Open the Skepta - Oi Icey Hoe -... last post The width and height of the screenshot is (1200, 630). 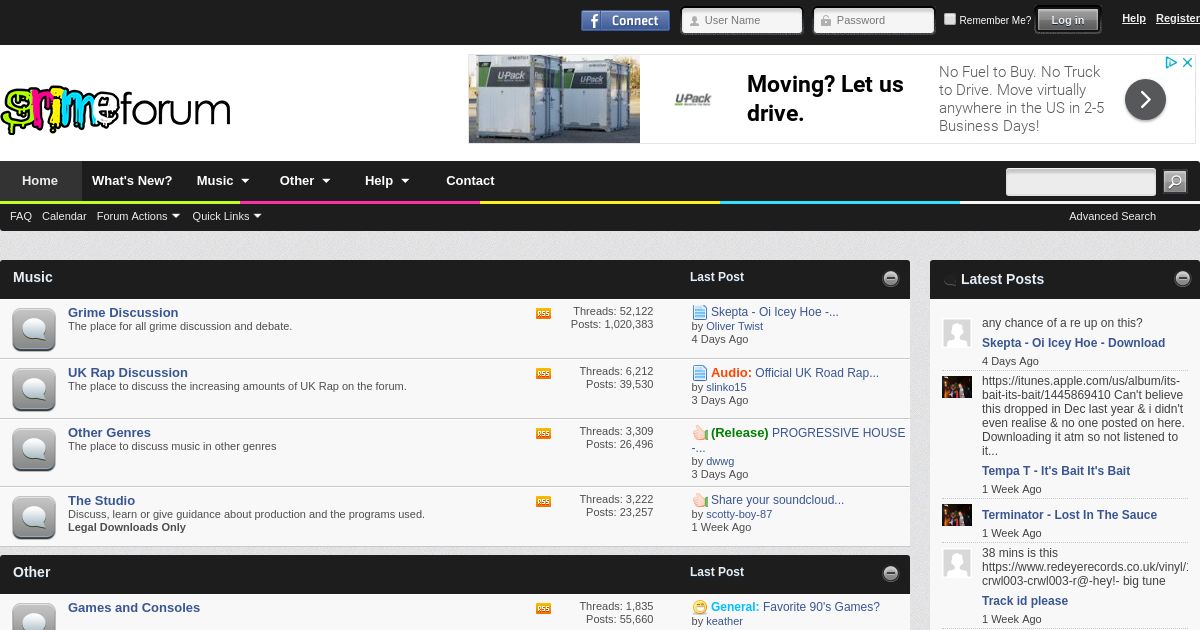coord(775,312)
